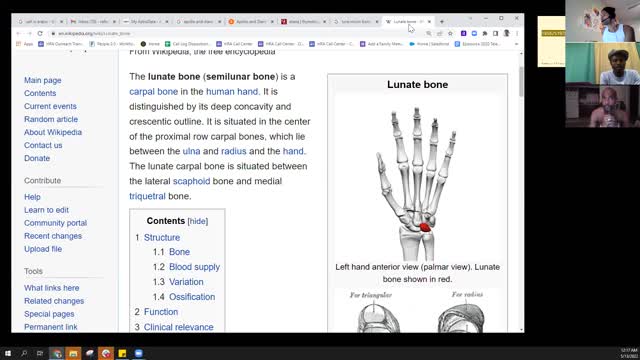Click the taskbar search icon
Screen dimensions: 640x360
(24, 353)
